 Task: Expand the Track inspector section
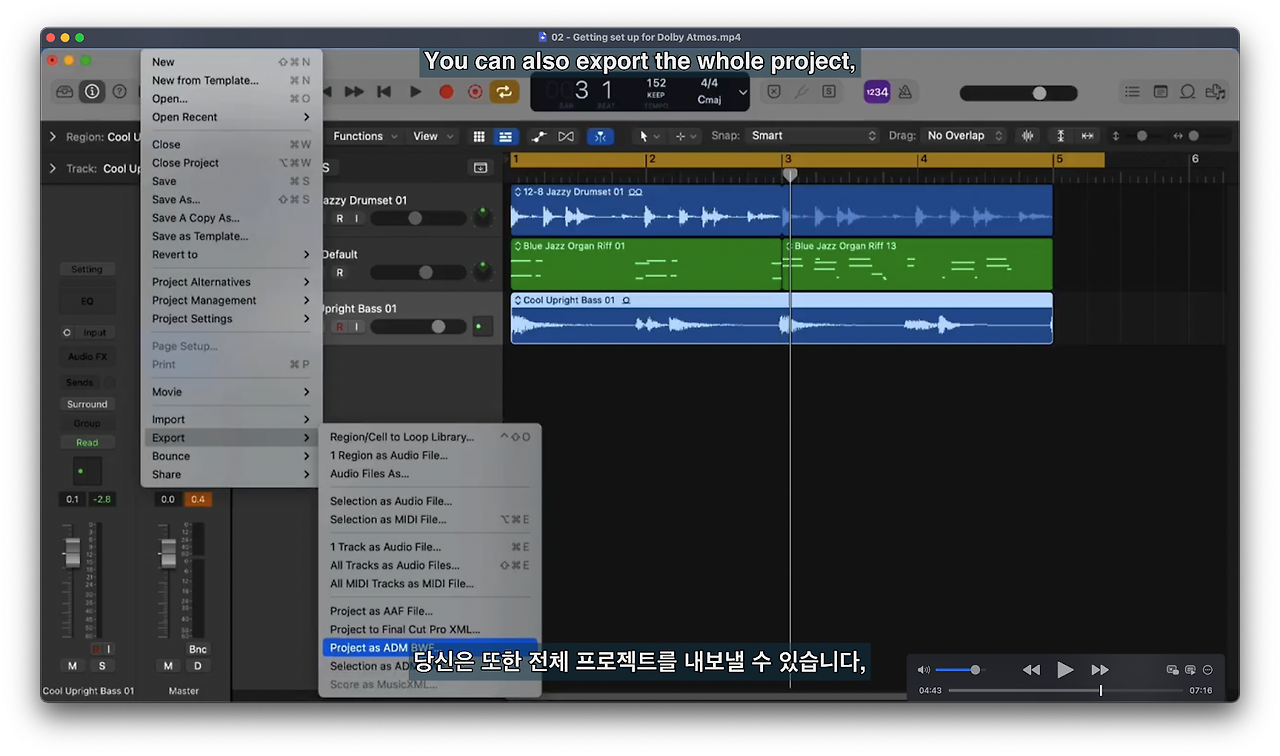[53, 168]
